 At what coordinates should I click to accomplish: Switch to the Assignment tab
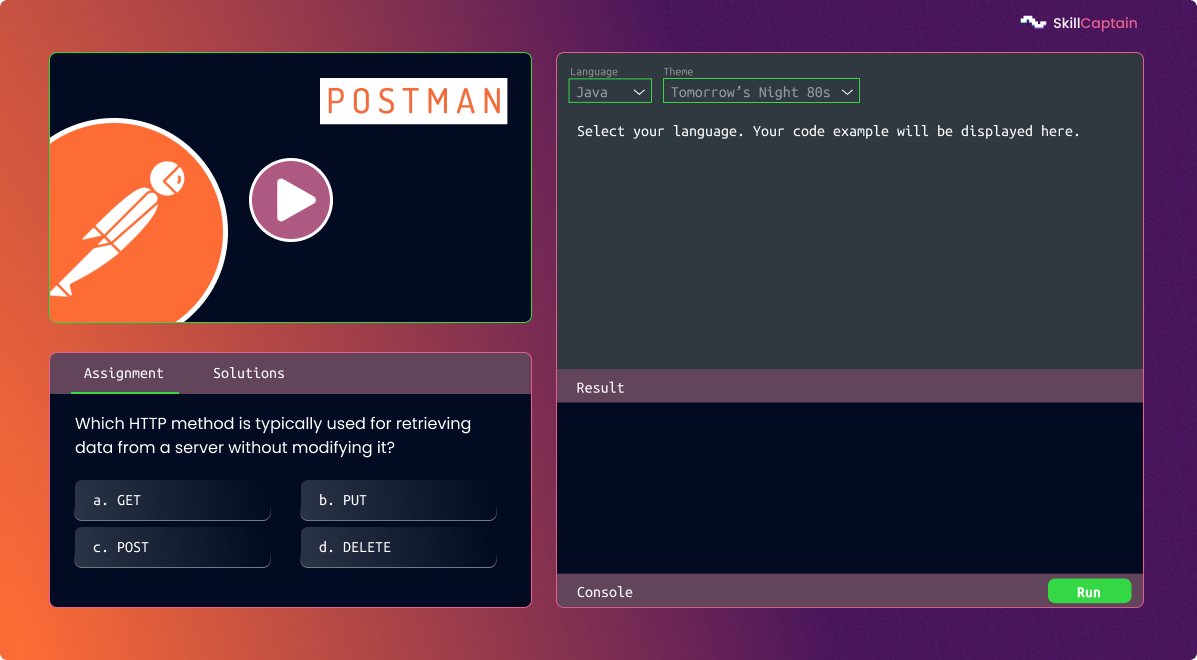pos(124,373)
